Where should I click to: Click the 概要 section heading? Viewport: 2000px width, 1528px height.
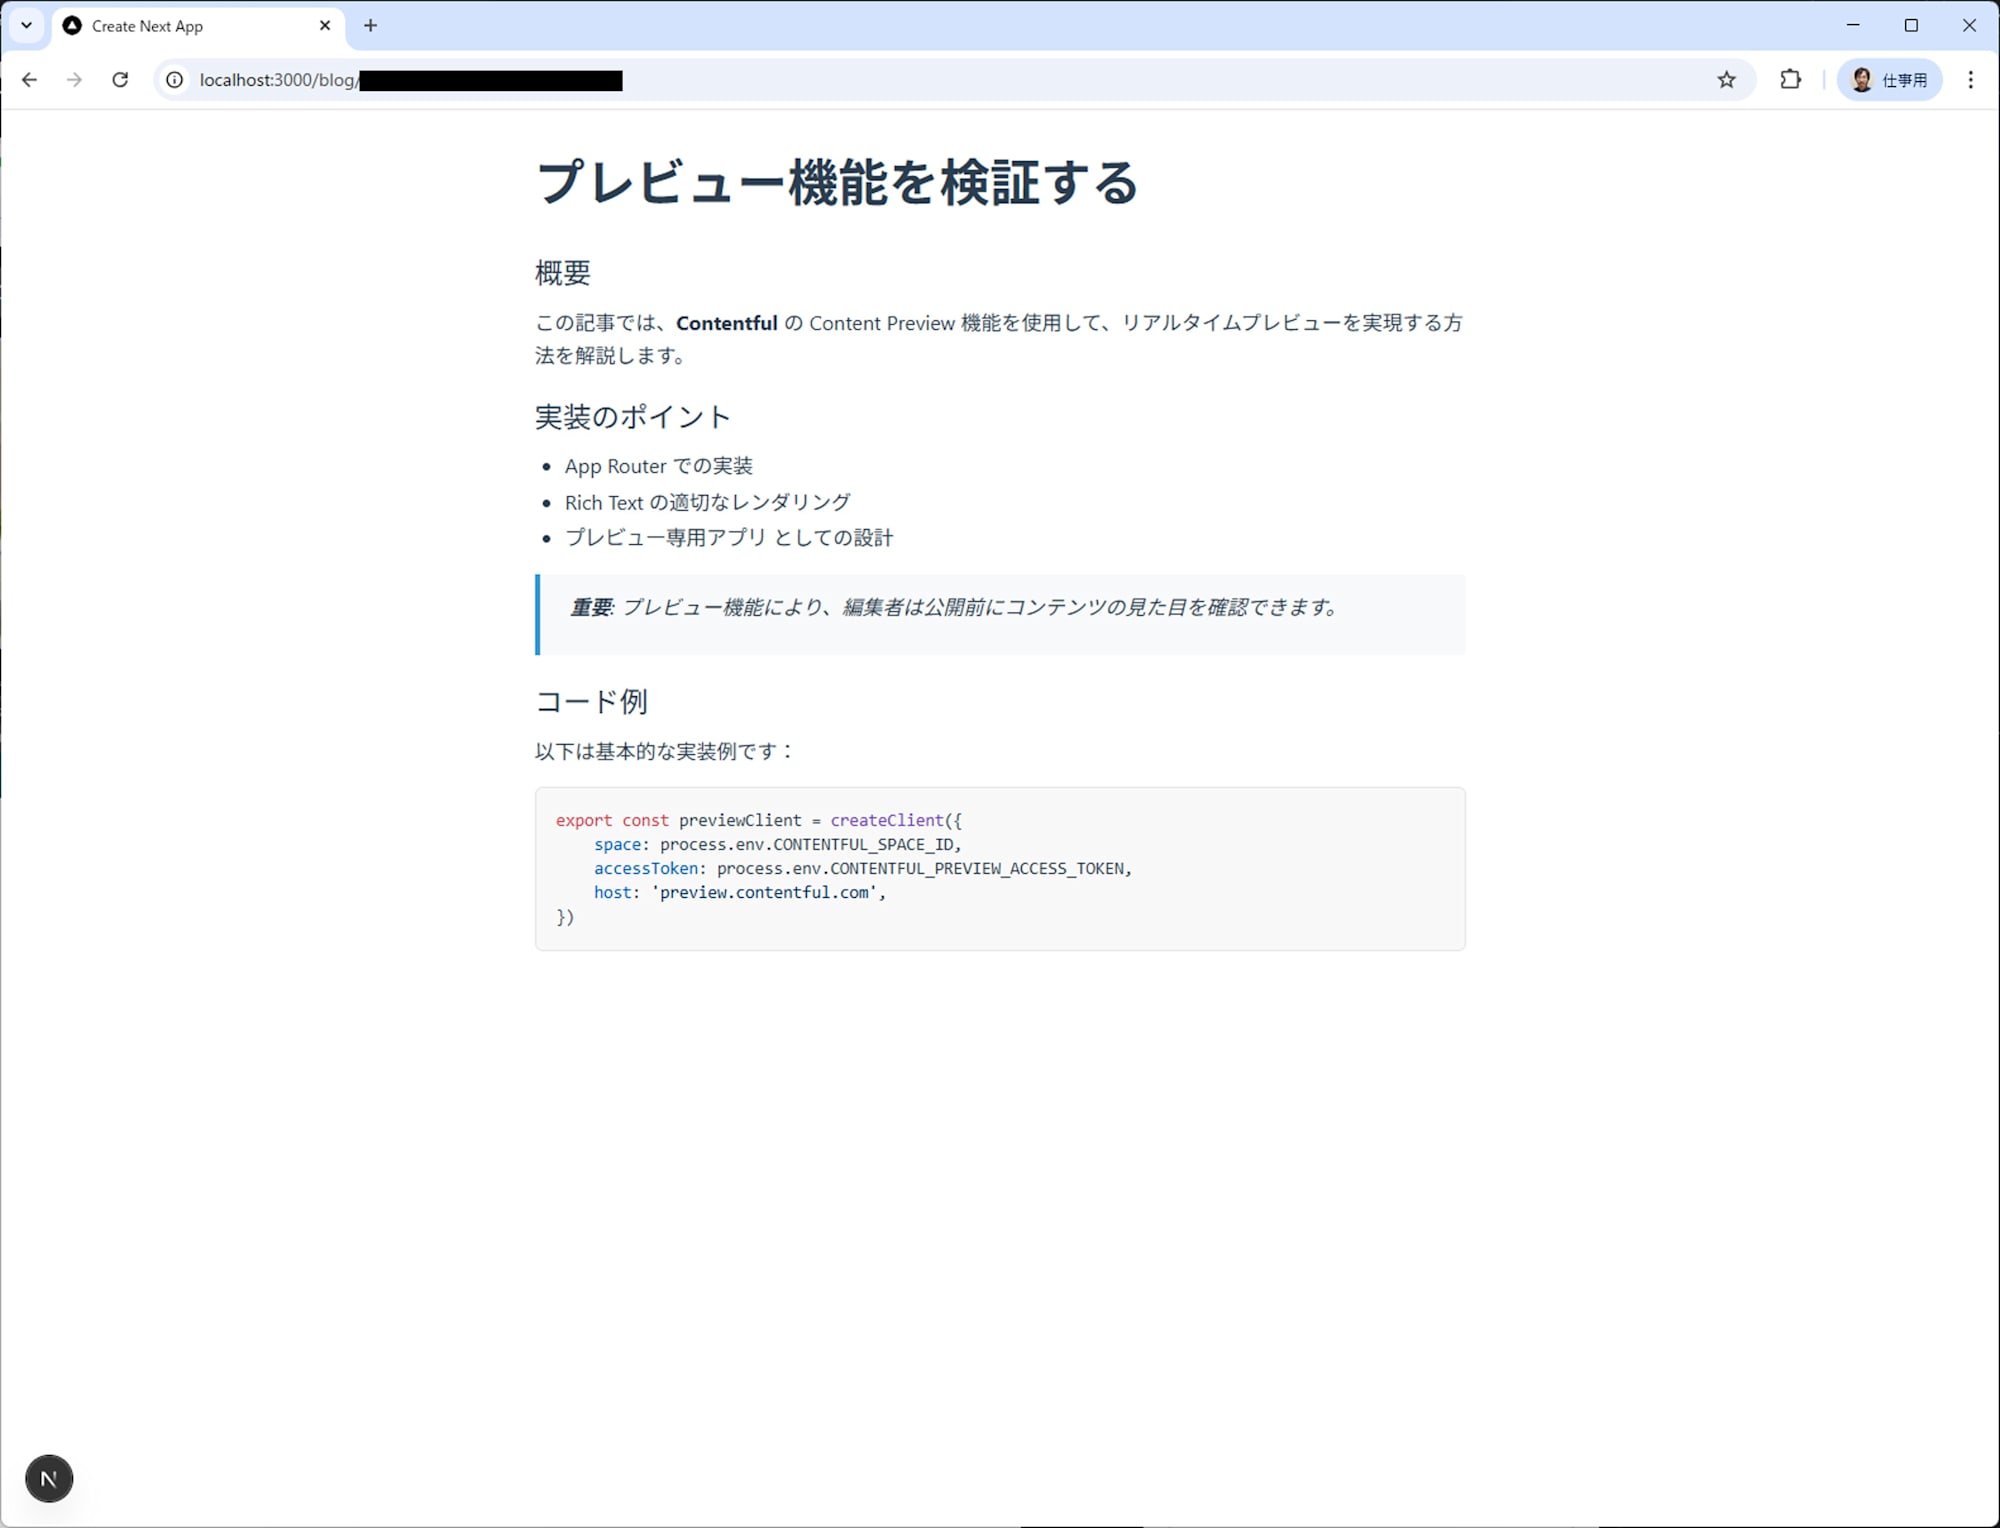tap(563, 272)
